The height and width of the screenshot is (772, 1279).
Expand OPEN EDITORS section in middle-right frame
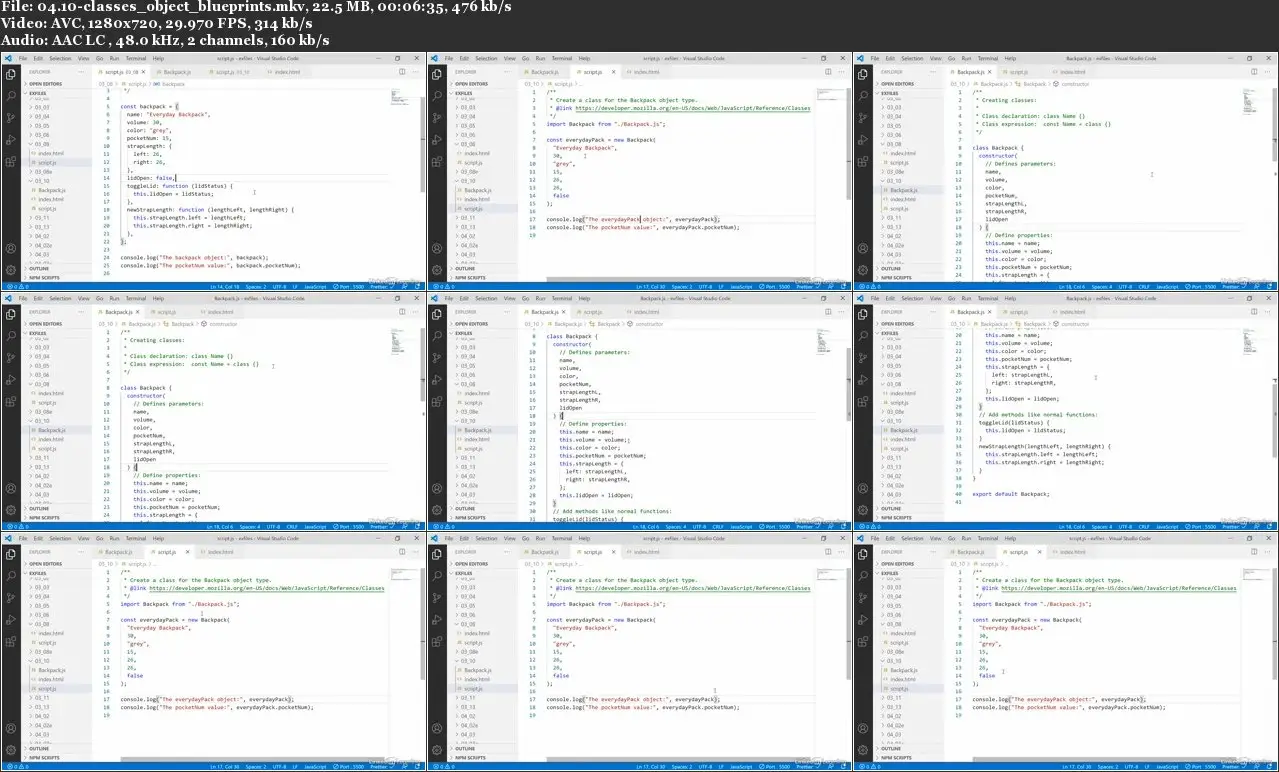click(896, 324)
